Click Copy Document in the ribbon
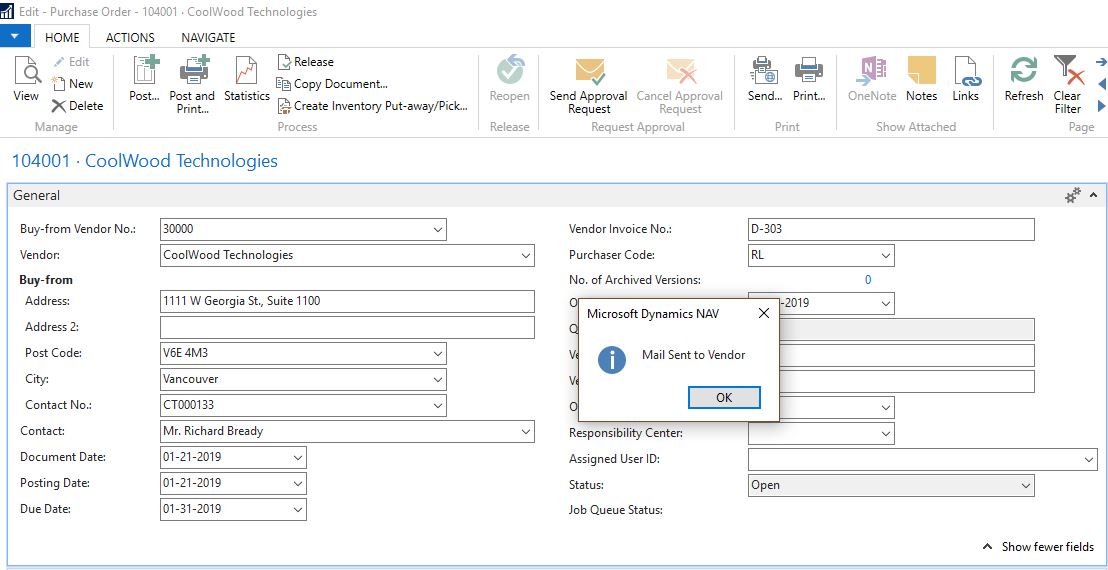This screenshot has height=570, width=1108. click(332, 84)
